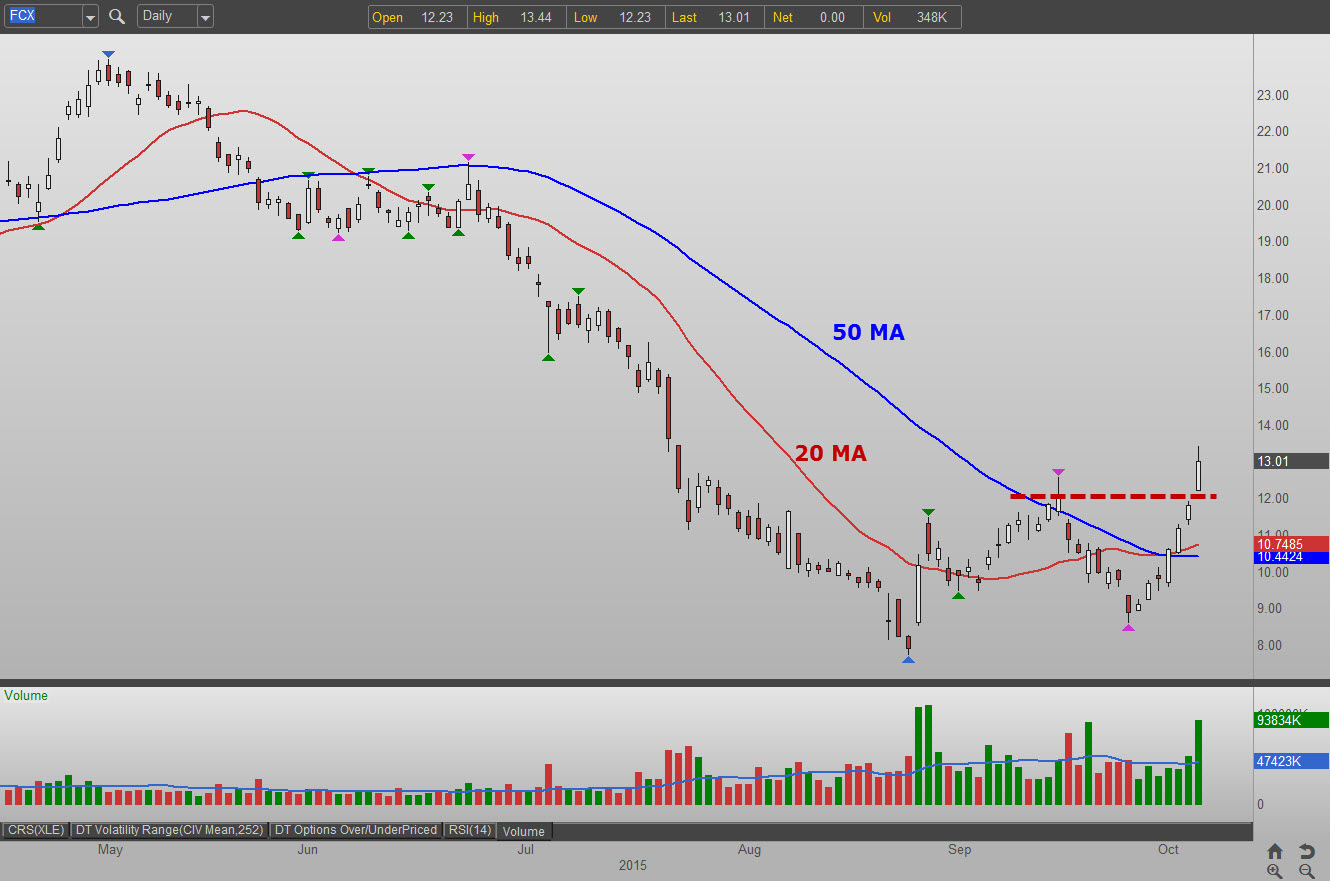Image resolution: width=1330 pixels, height=881 pixels.
Task: Click the symbol search magnifier icon
Action: (117, 16)
